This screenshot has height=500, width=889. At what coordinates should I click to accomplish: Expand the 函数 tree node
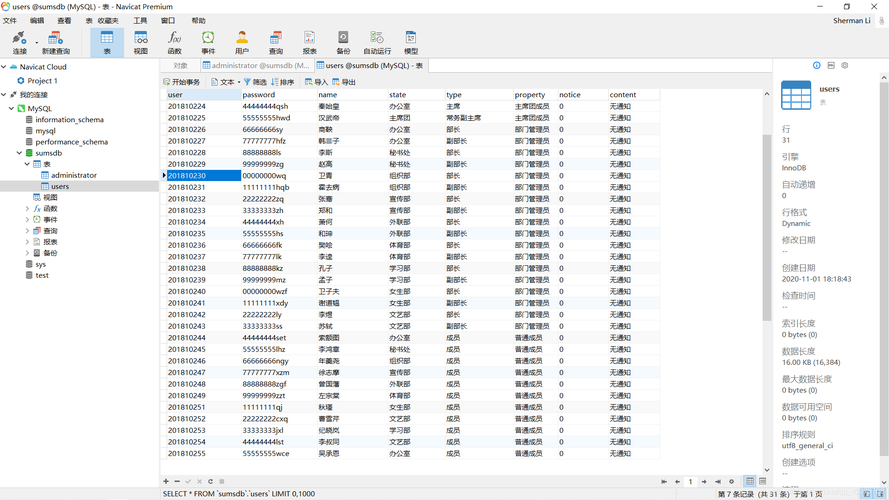click(x=27, y=209)
